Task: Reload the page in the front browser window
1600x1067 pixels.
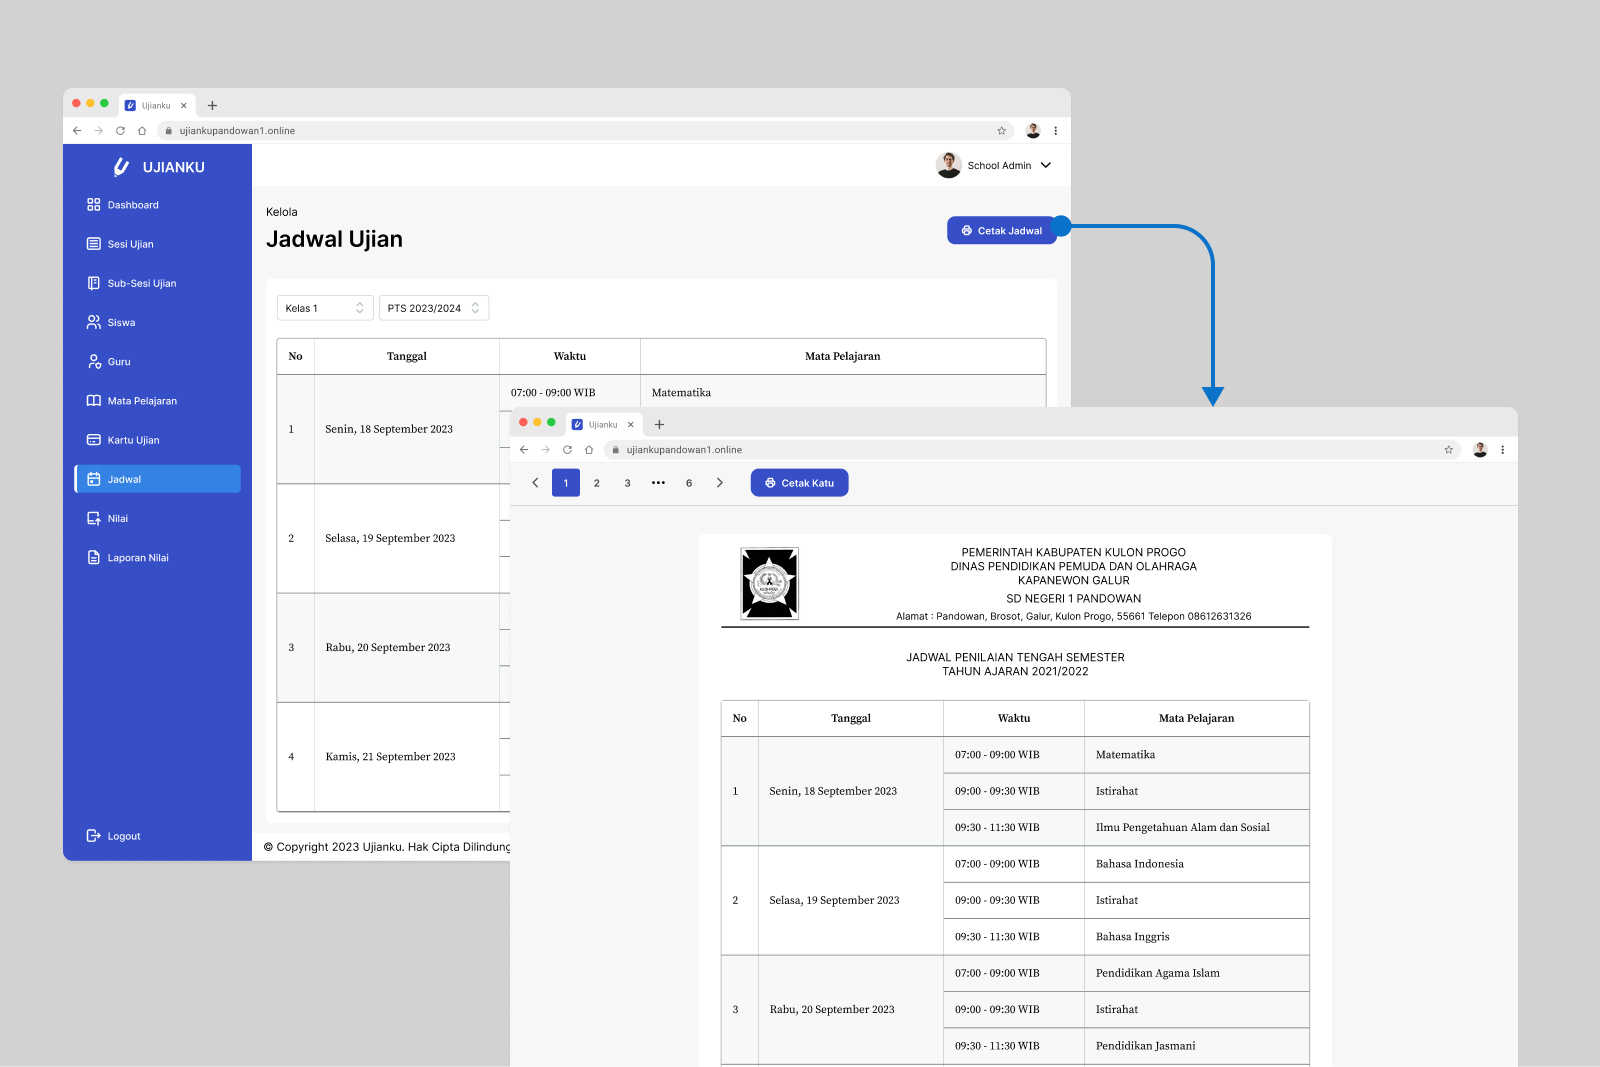Action: (x=567, y=450)
